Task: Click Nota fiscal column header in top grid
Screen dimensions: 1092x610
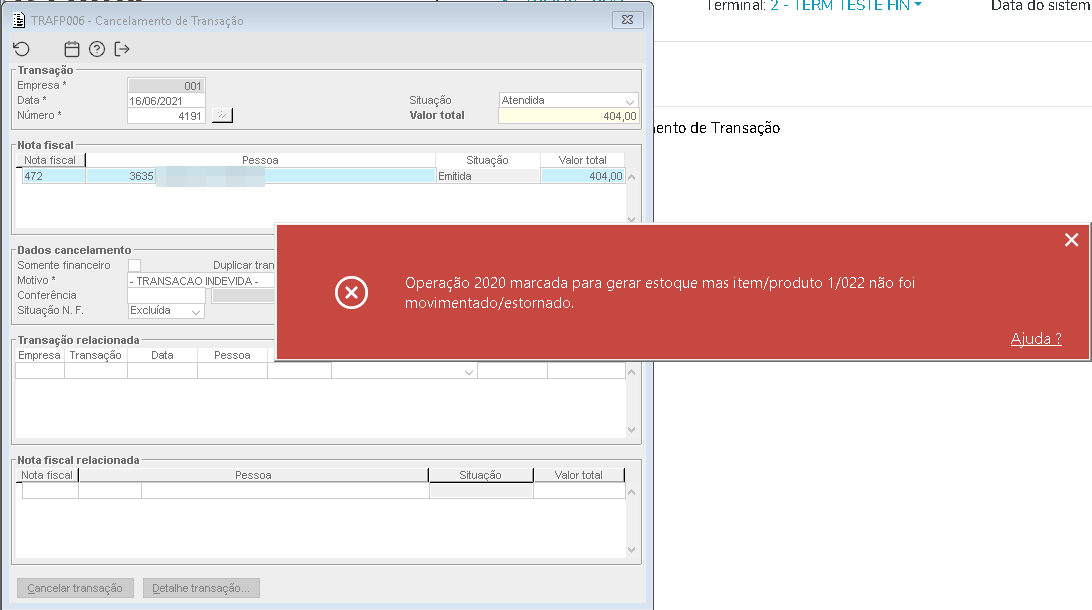Action: point(50,160)
